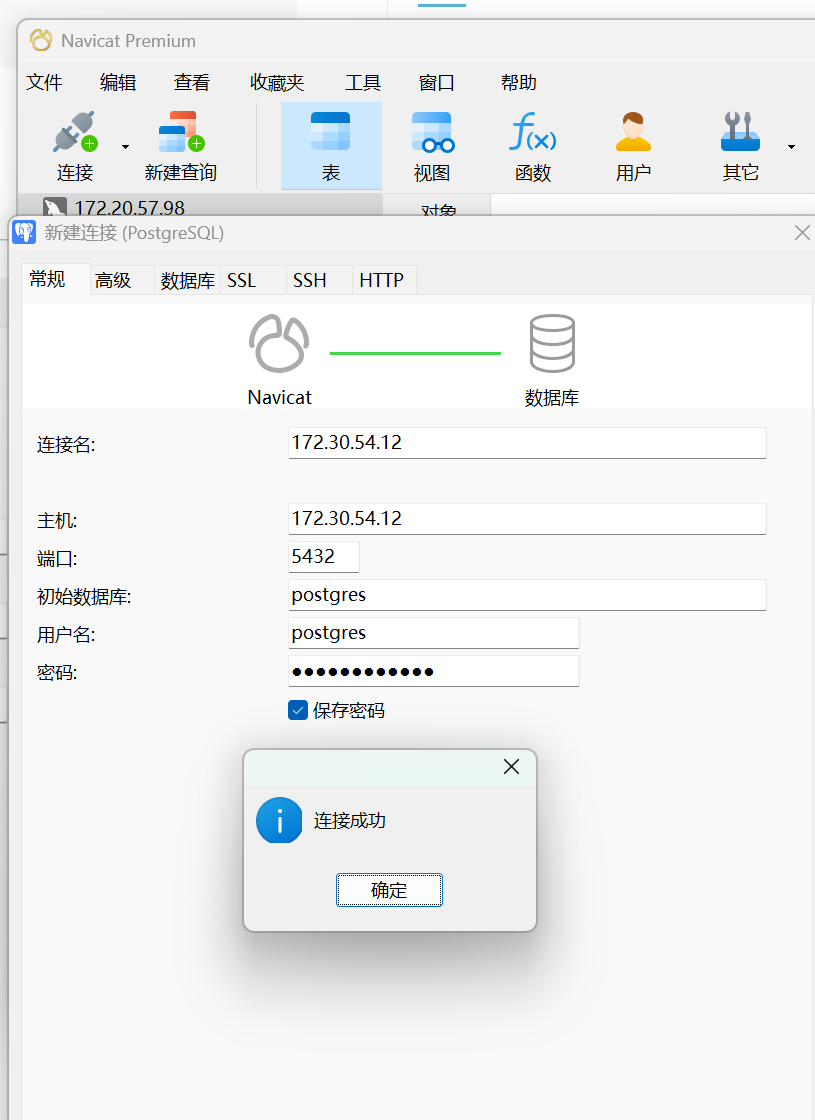Click the 主机 input field

click(x=527, y=519)
